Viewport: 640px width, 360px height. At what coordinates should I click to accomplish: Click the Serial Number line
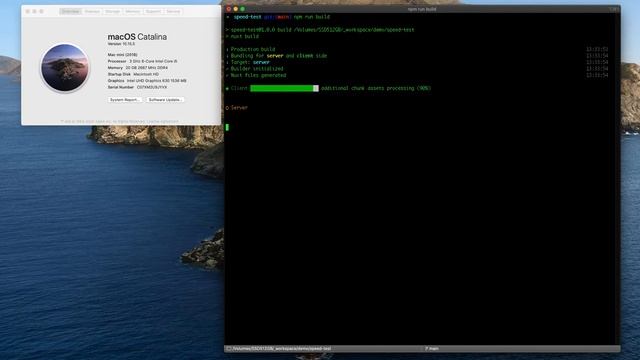tap(137, 87)
